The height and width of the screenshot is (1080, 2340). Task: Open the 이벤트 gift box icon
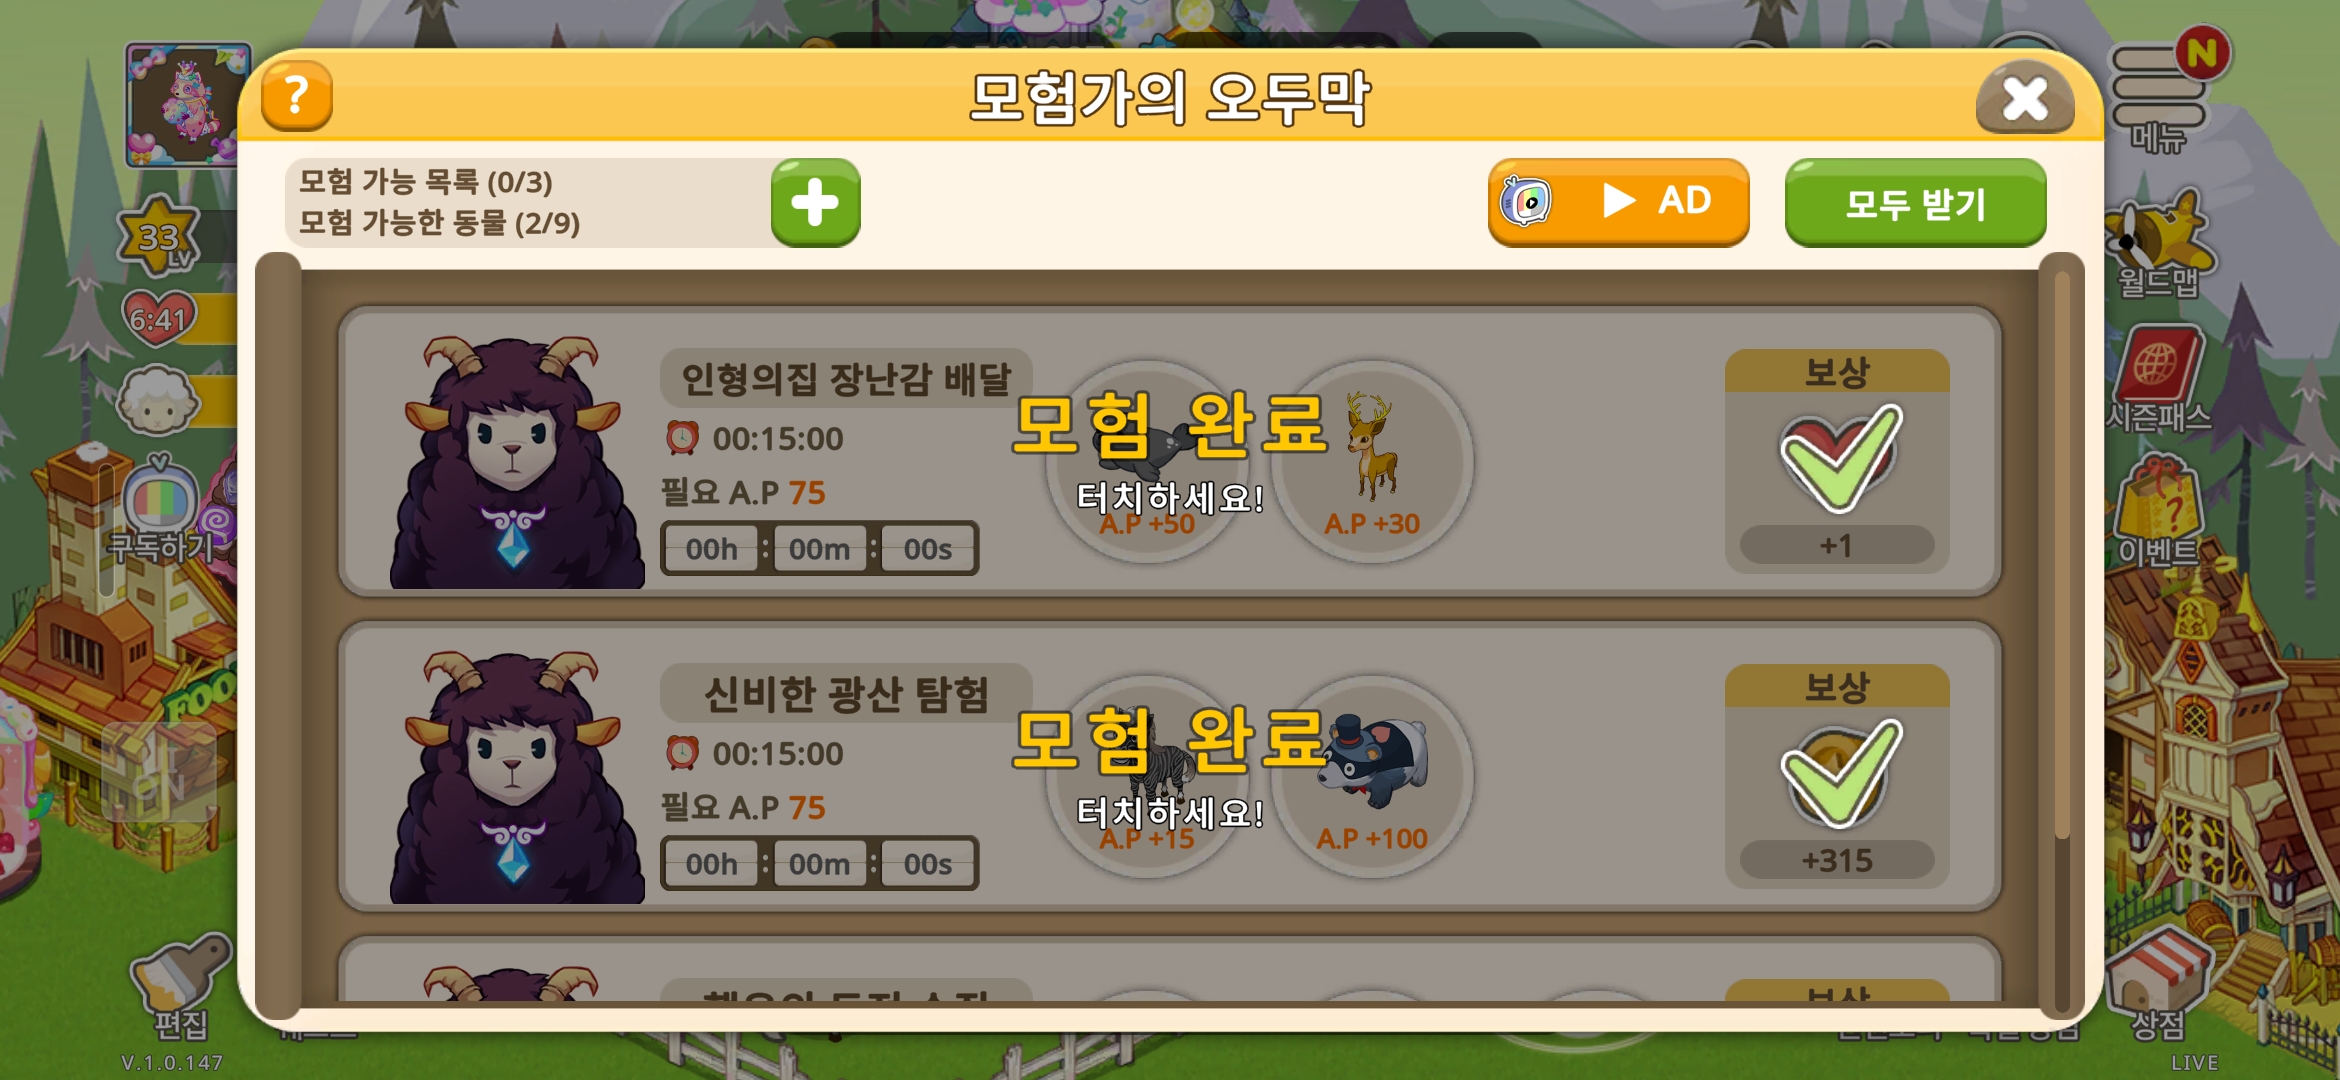(x=2158, y=512)
